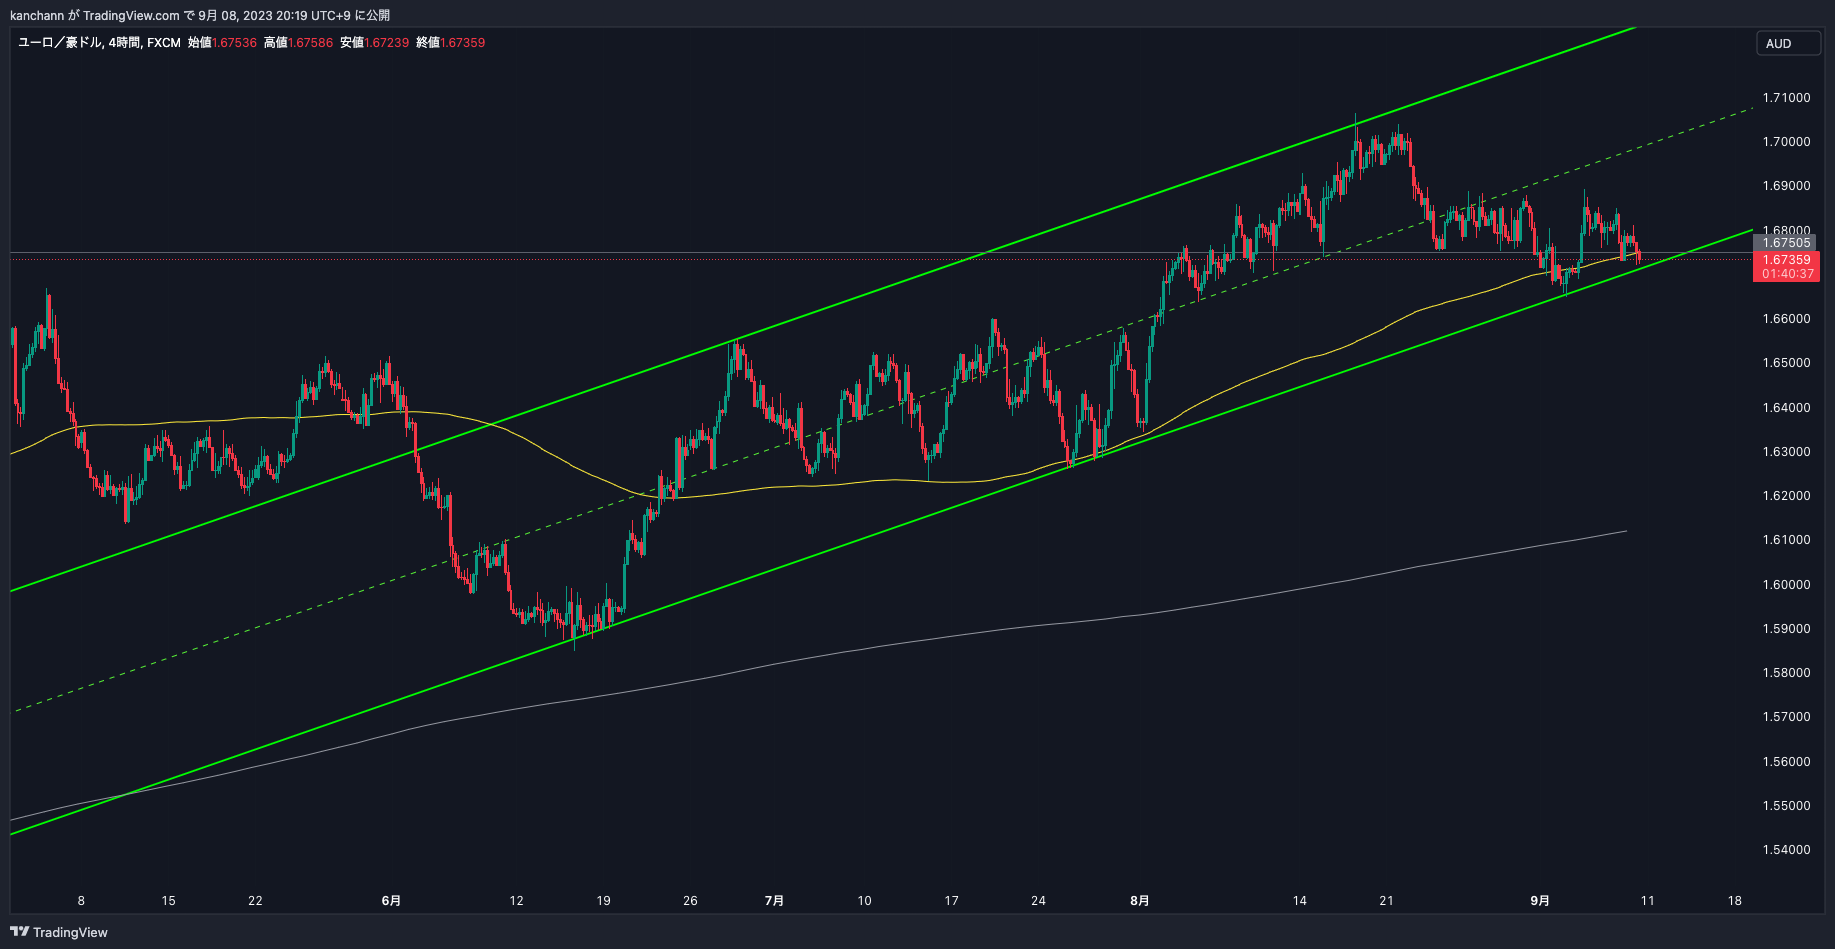Click the date 8 on time axis
Image resolution: width=1835 pixels, height=949 pixels.
pyautogui.click(x=81, y=900)
